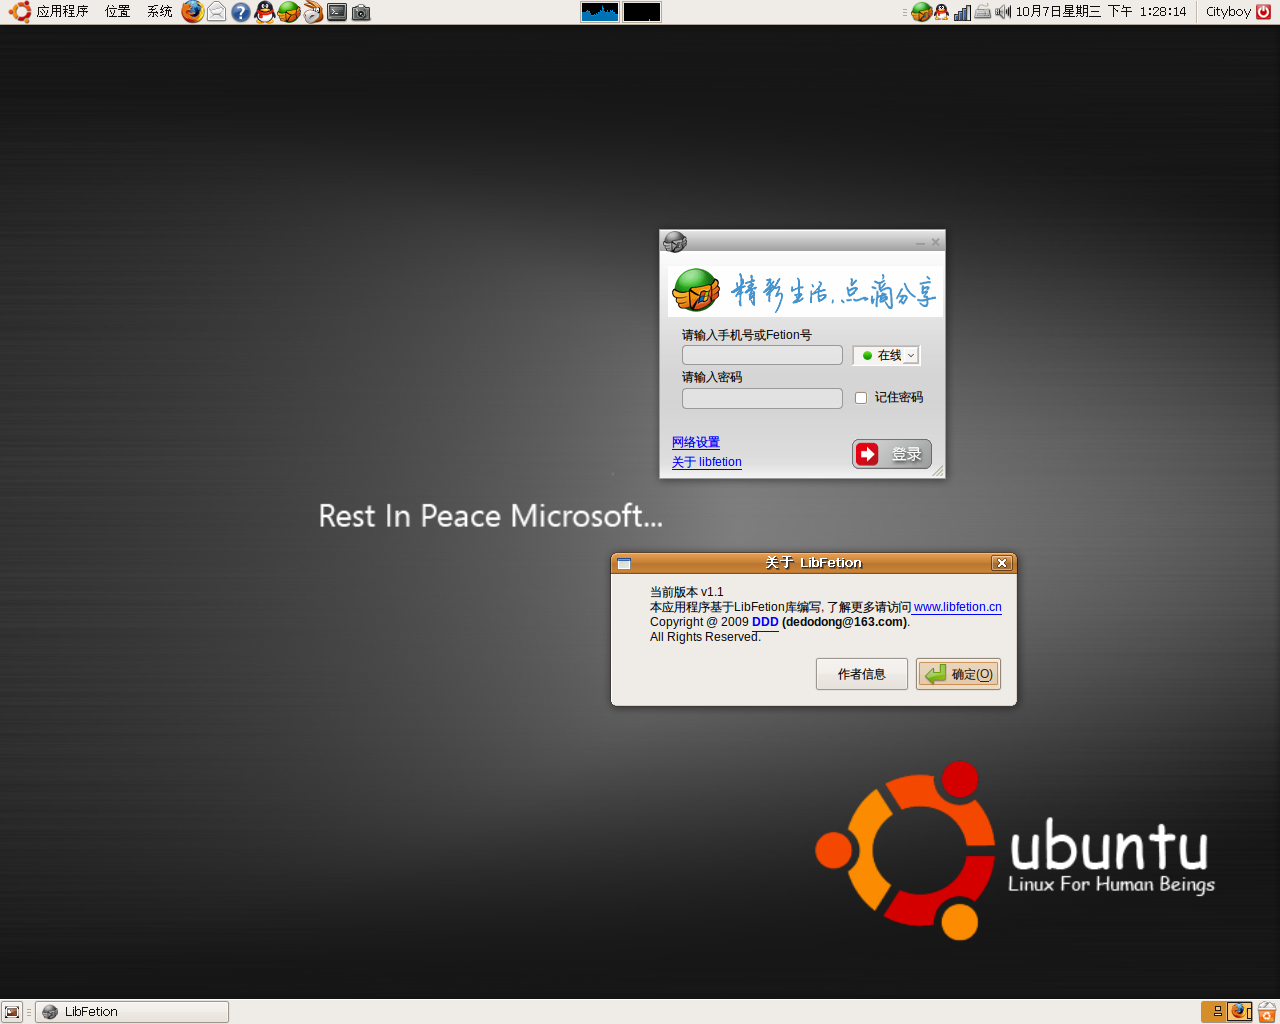Click the Fetion slogan banner image

tap(805, 291)
